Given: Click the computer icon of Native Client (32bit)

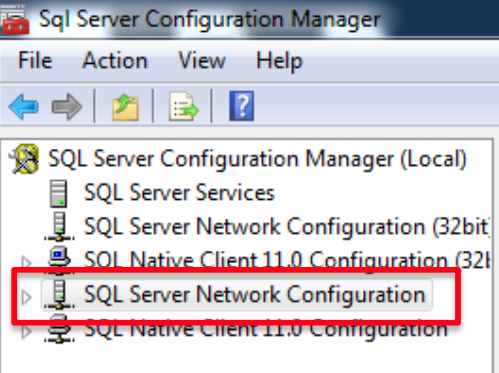Looking at the screenshot, I should (x=59, y=258).
